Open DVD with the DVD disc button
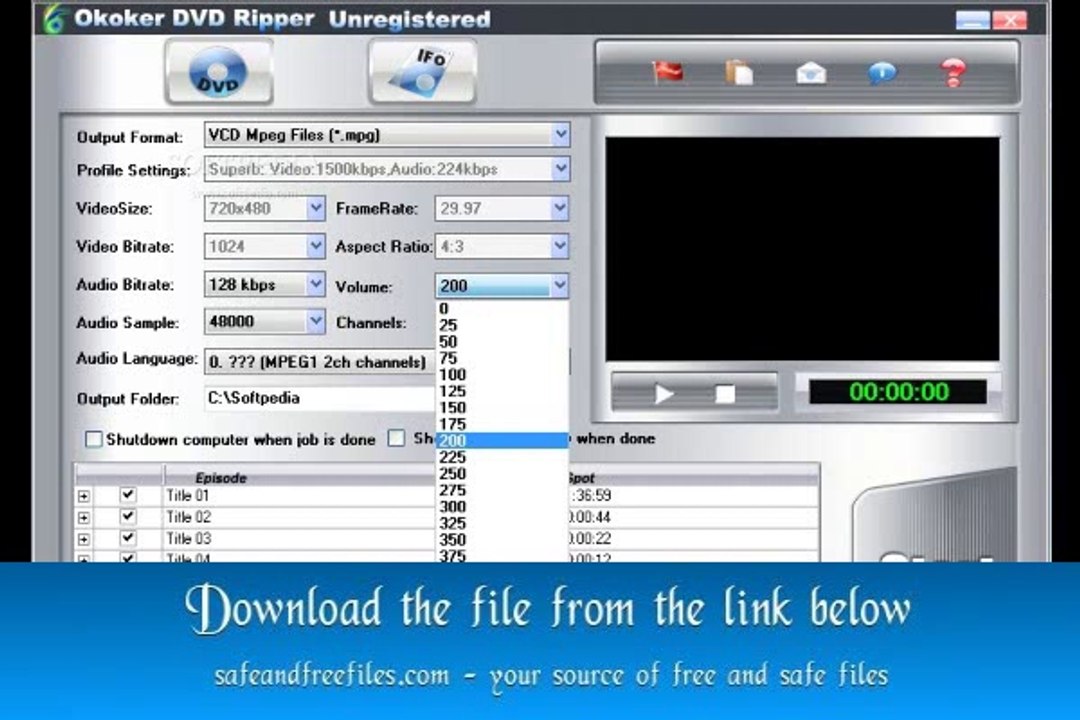Viewport: 1080px width, 720px height. click(219, 72)
